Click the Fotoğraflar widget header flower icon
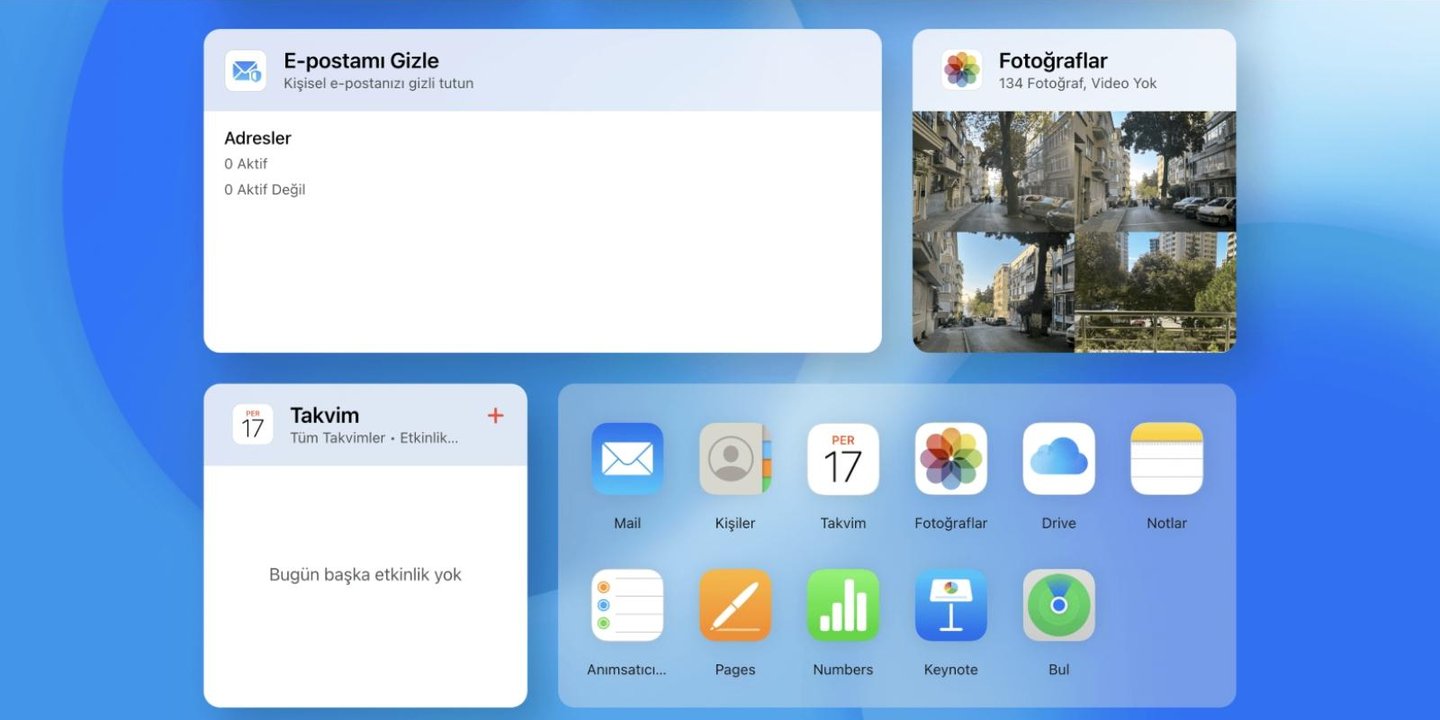Image resolution: width=1440 pixels, height=720 pixels. coord(962,70)
